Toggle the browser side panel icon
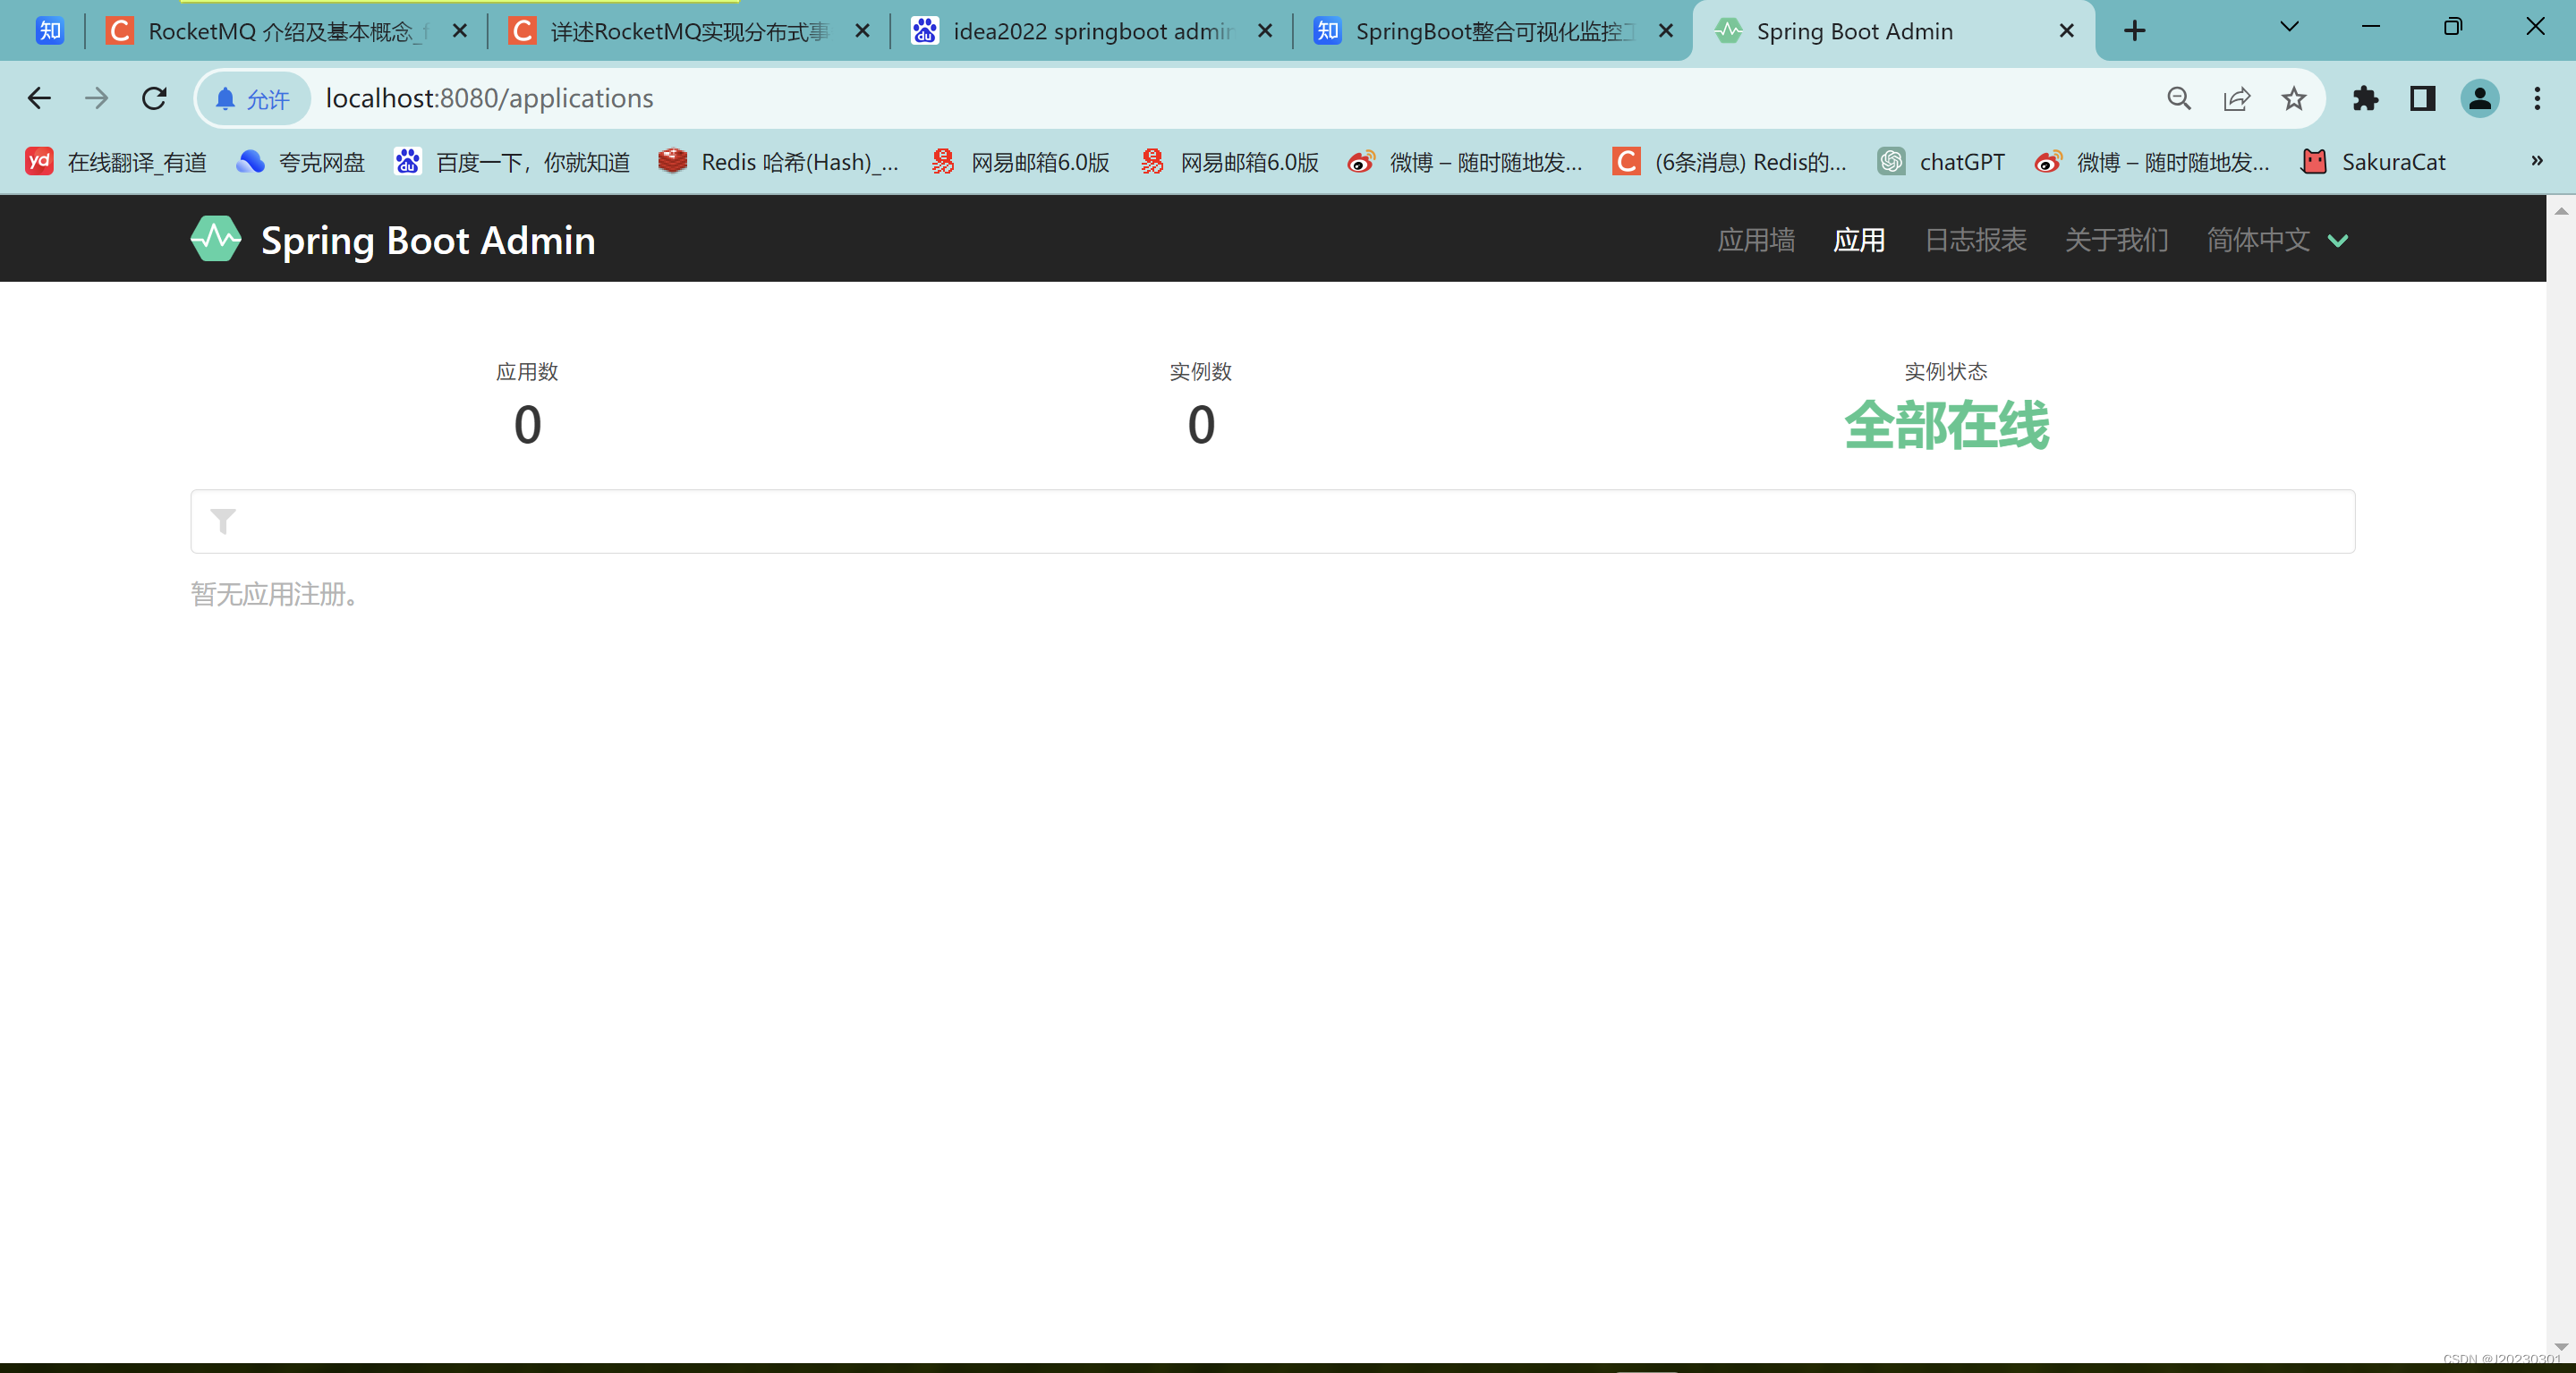The height and width of the screenshot is (1373, 2576). click(2422, 98)
